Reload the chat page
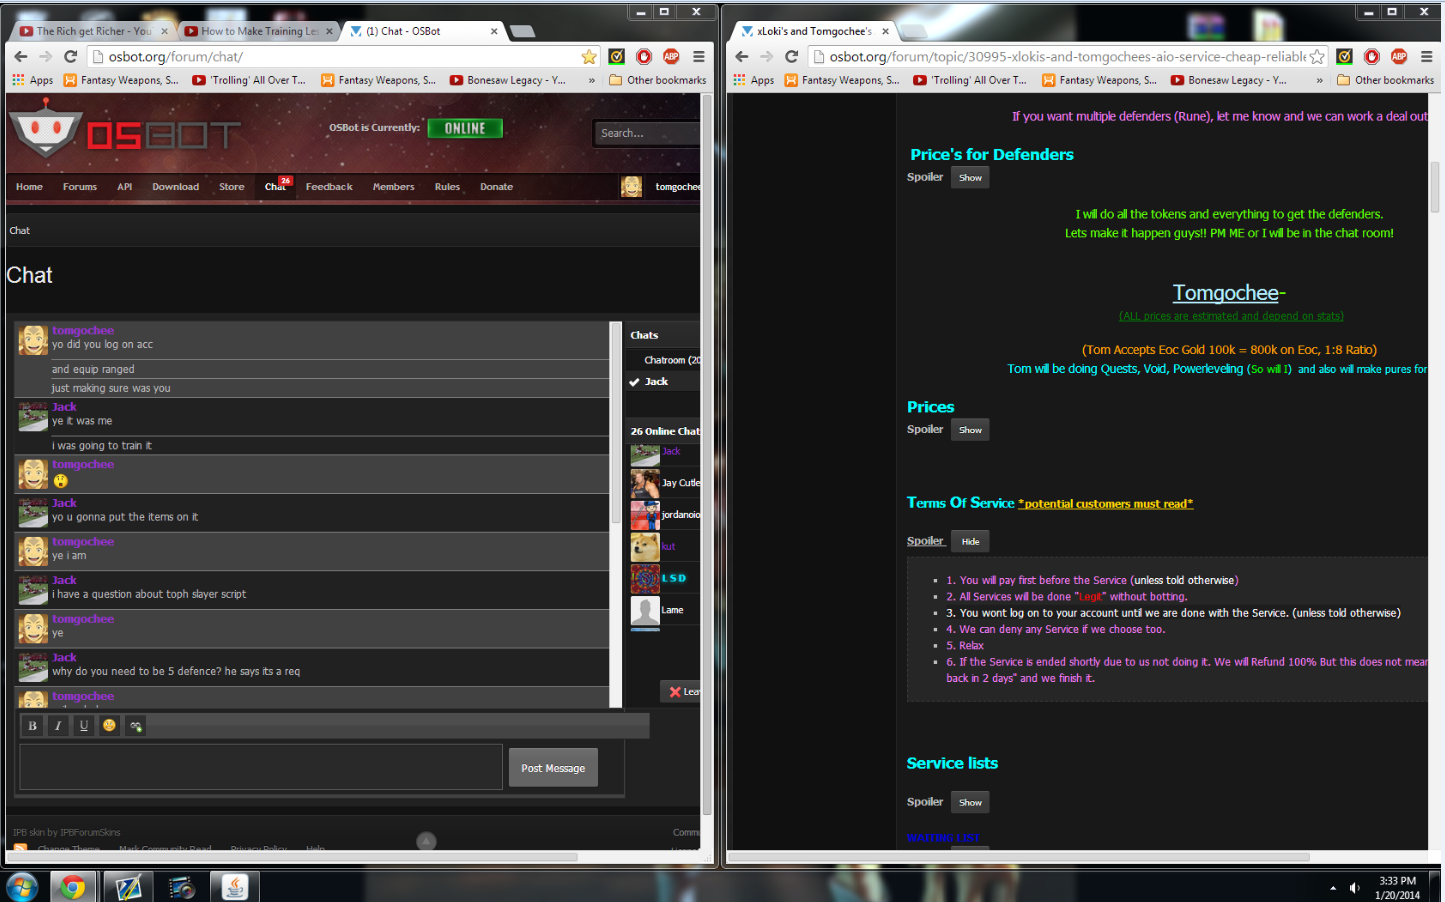This screenshot has width=1445, height=902. pyautogui.click(x=70, y=57)
